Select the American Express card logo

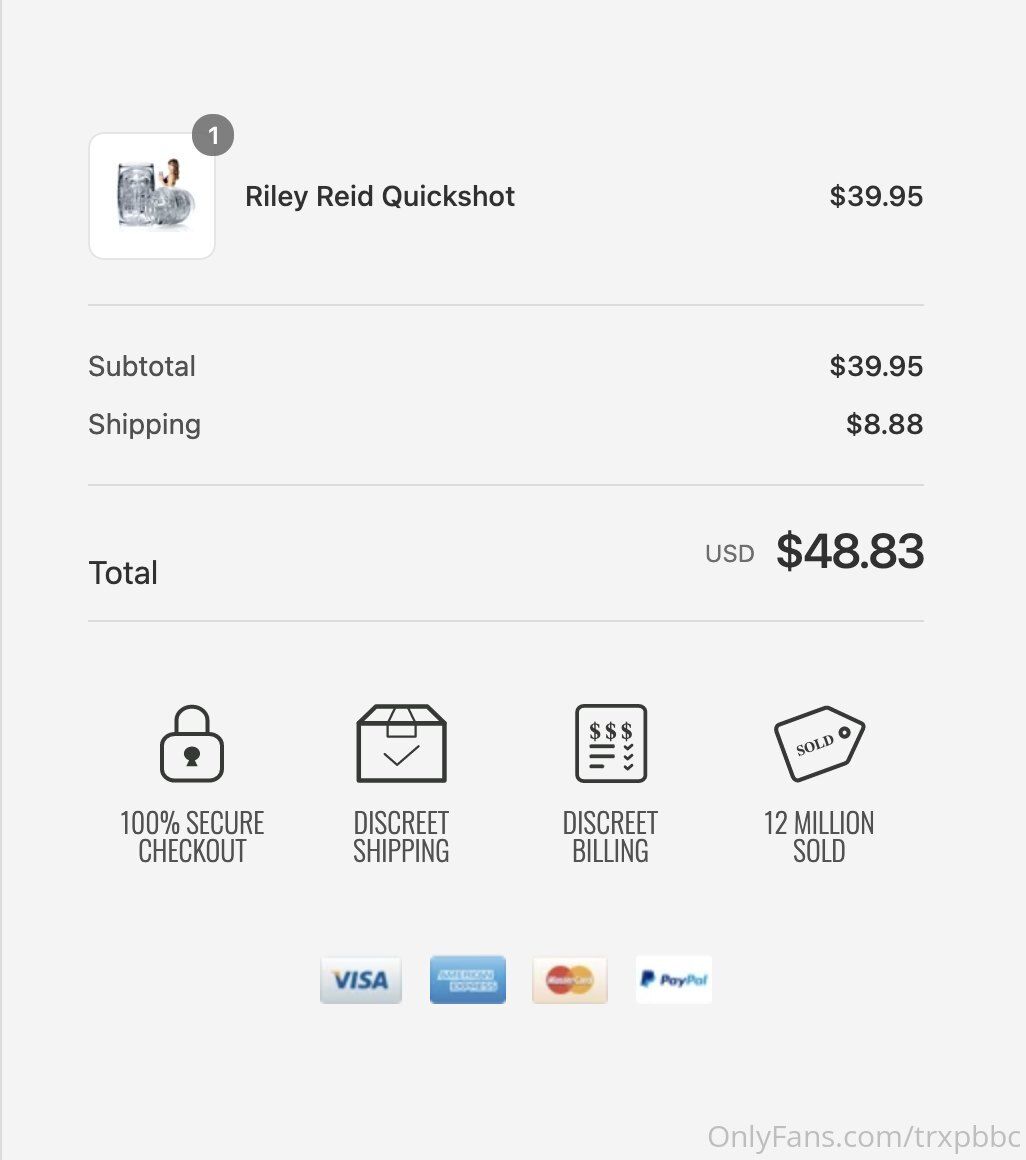(468, 980)
